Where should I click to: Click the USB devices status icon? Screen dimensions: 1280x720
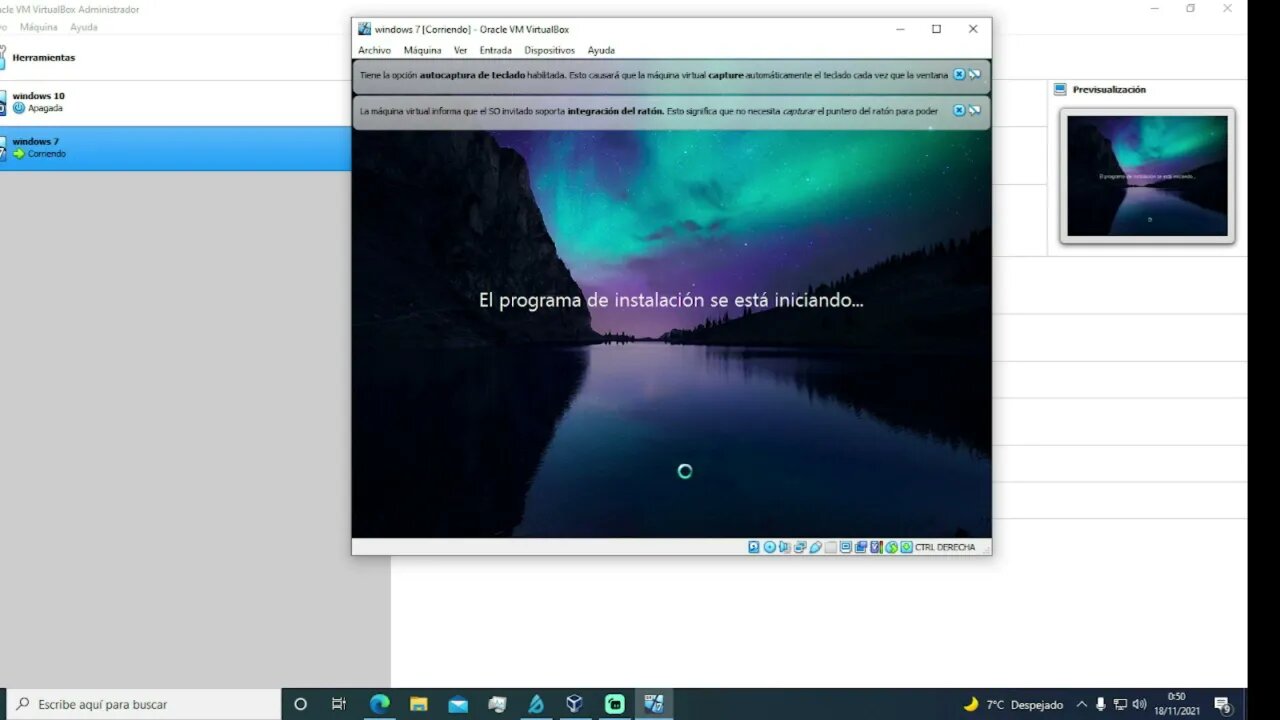(x=815, y=547)
